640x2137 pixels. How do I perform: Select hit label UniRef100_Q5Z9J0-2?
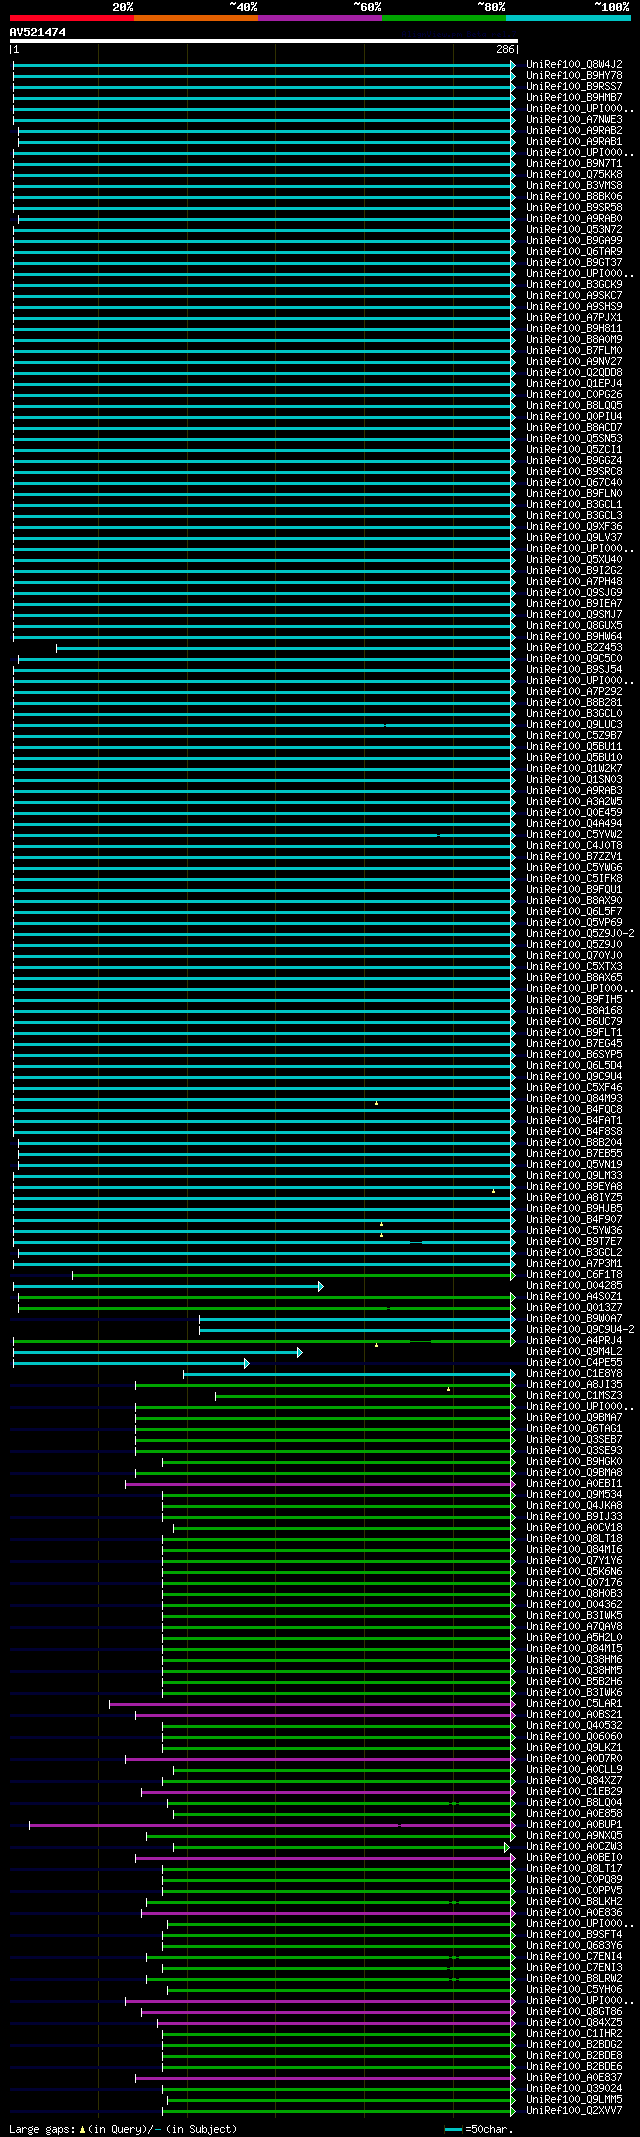[x=580, y=933]
